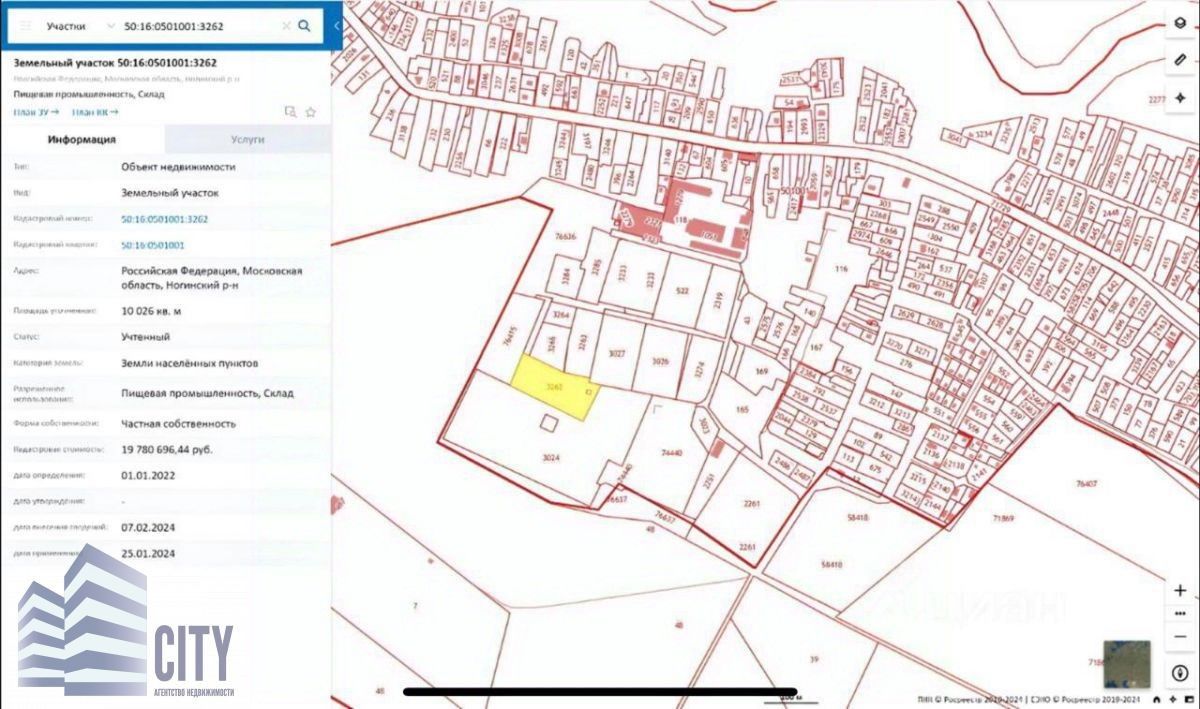This screenshot has height=709, width=1200.
Task: Click the date value 07.02.2024
Action: tap(148, 527)
